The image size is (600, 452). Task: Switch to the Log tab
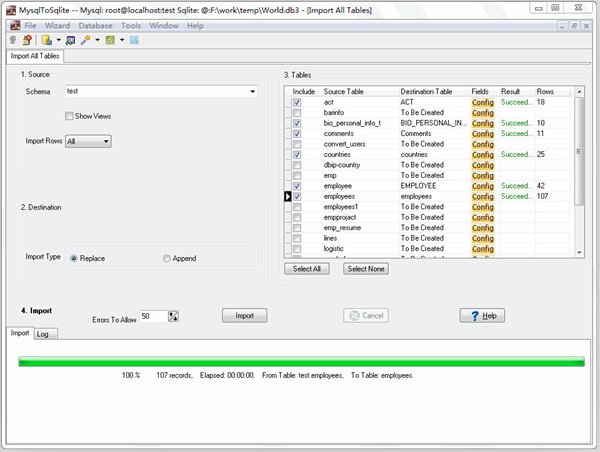point(46,334)
